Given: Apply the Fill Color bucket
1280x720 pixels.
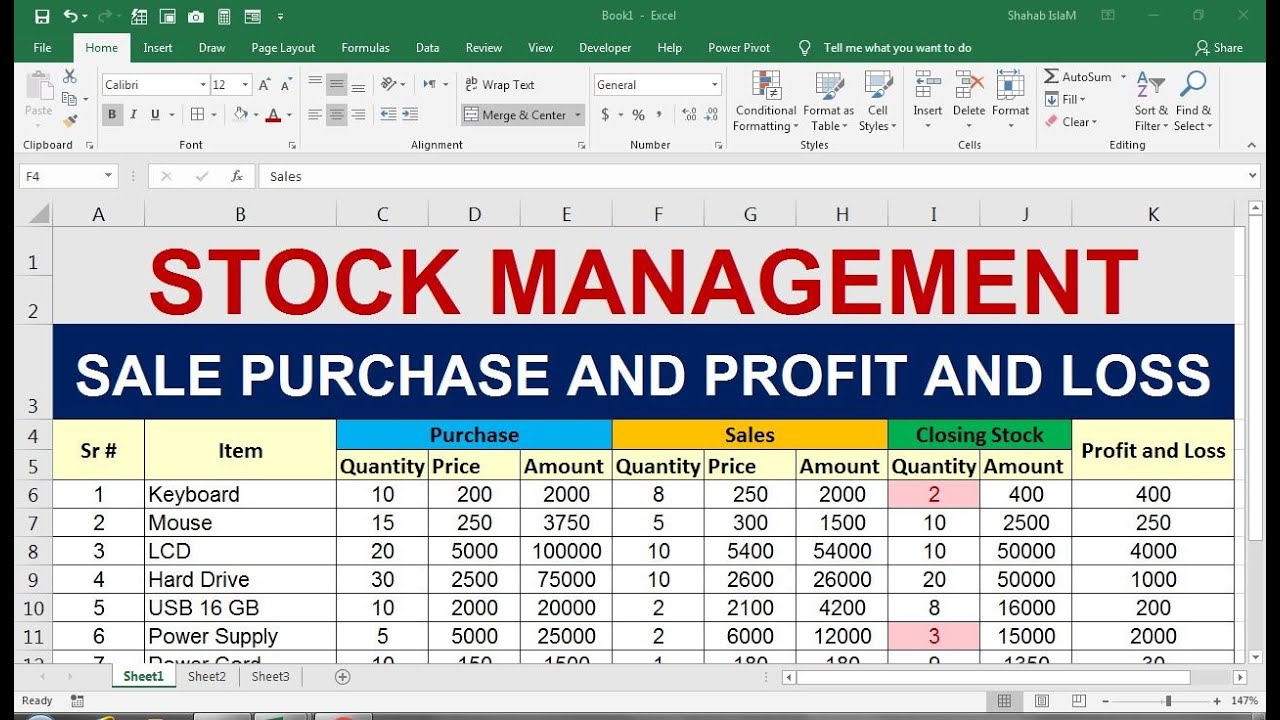Looking at the screenshot, I should point(240,115).
